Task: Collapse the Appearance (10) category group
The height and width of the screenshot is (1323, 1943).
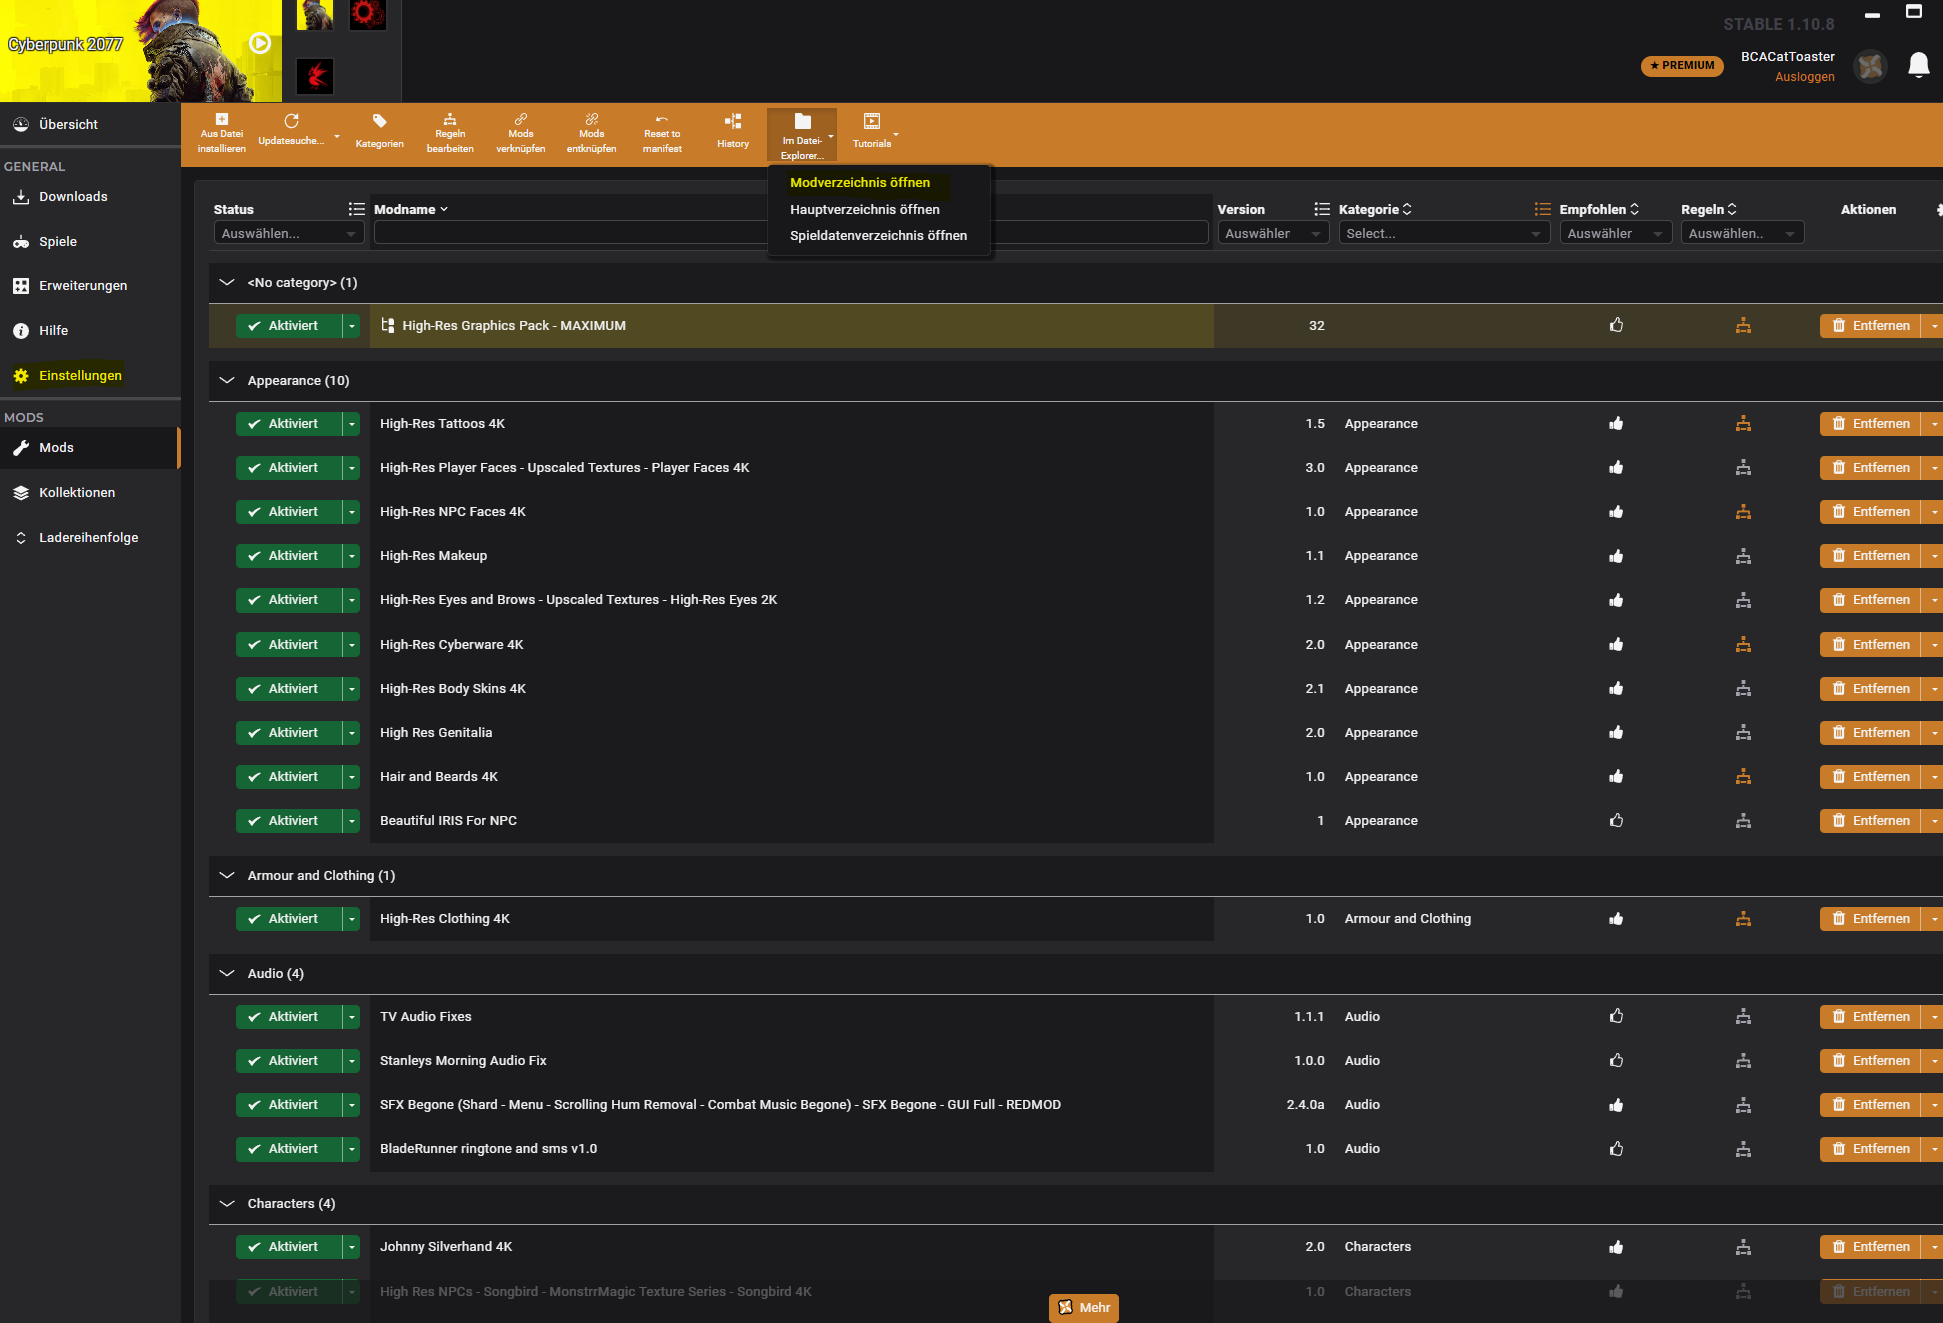Action: point(227,381)
